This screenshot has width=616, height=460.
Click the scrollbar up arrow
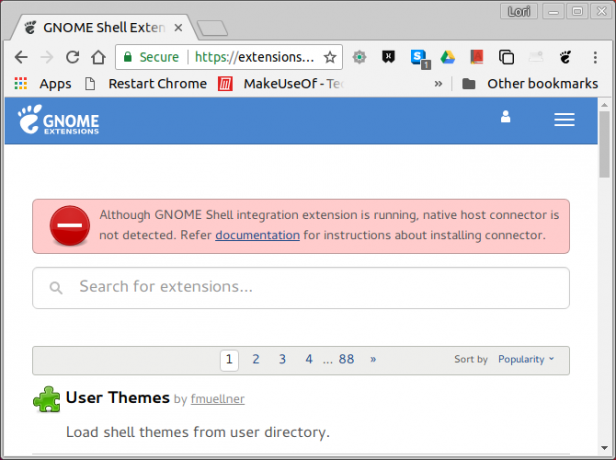[x=605, y=104]
